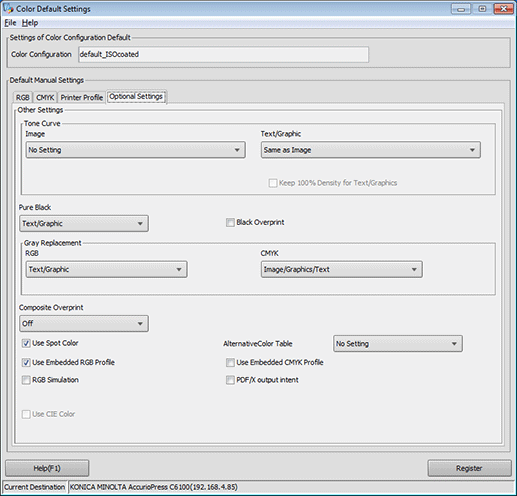The height and width of the screenshot is (496, 517).
Task: Open the File menu
Action: point(10,23)
